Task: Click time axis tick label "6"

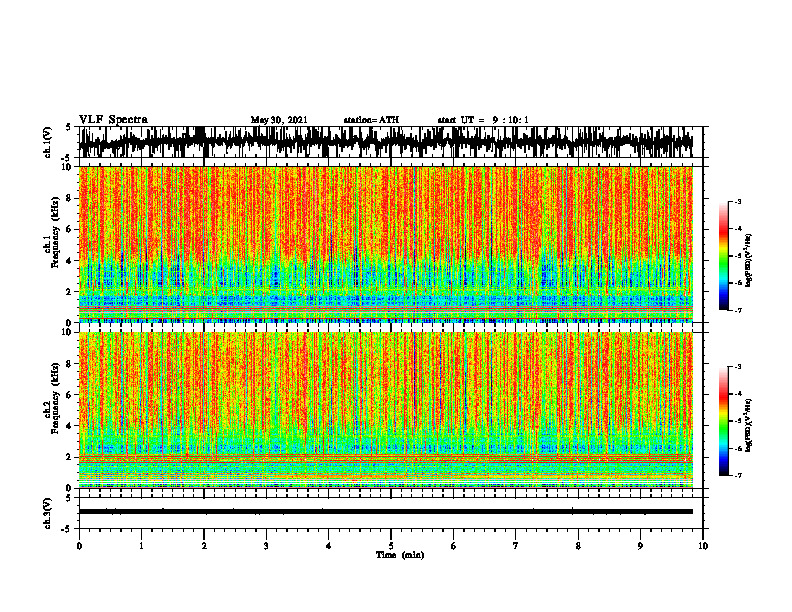Action: tap(454, 546)
